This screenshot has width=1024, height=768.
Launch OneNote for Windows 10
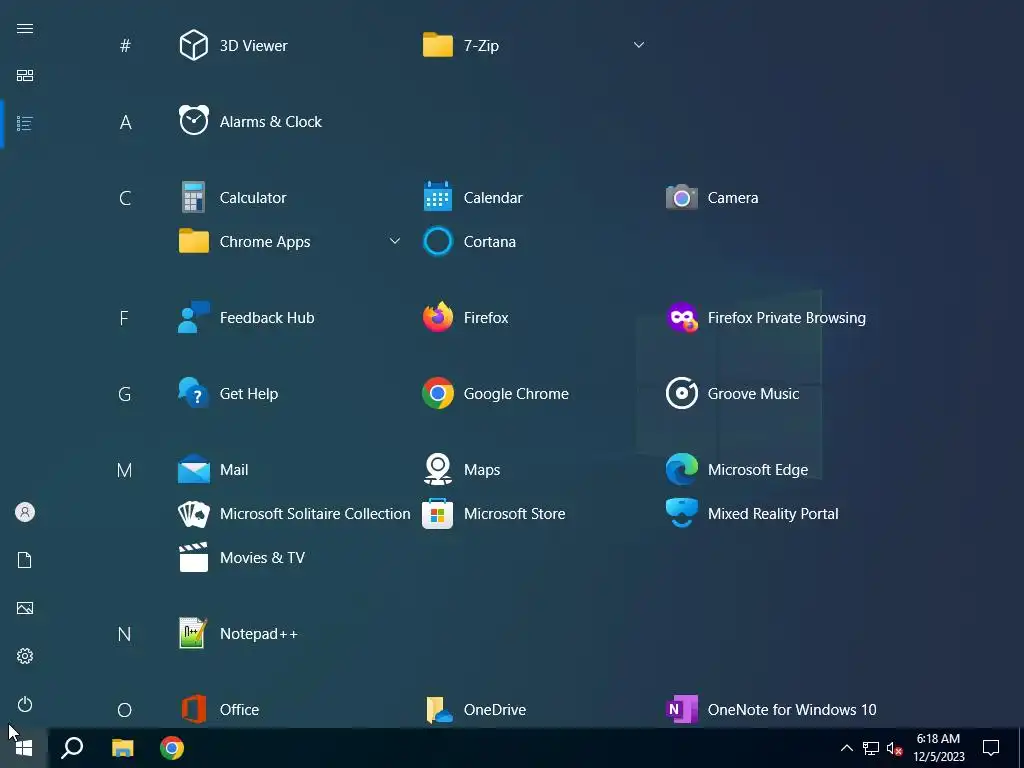click(x=771, y=709)
